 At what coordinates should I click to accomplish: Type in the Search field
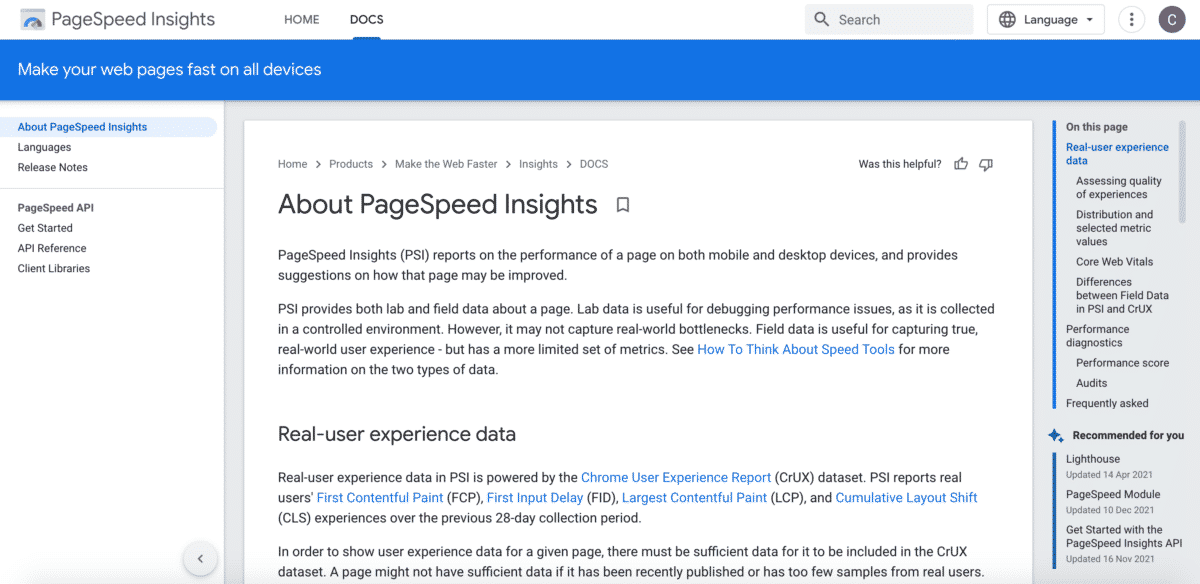click(900, 19)
